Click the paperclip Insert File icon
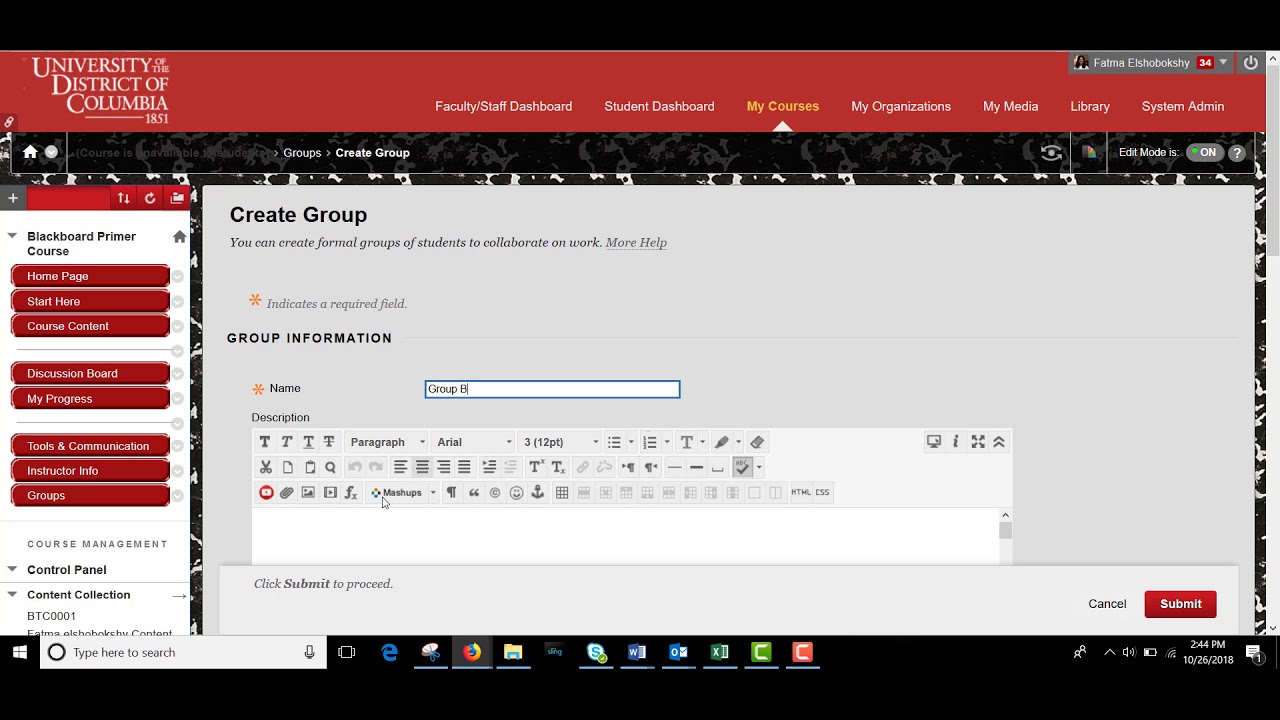Viewport: 1280px width, 720px height. [287, 492]
